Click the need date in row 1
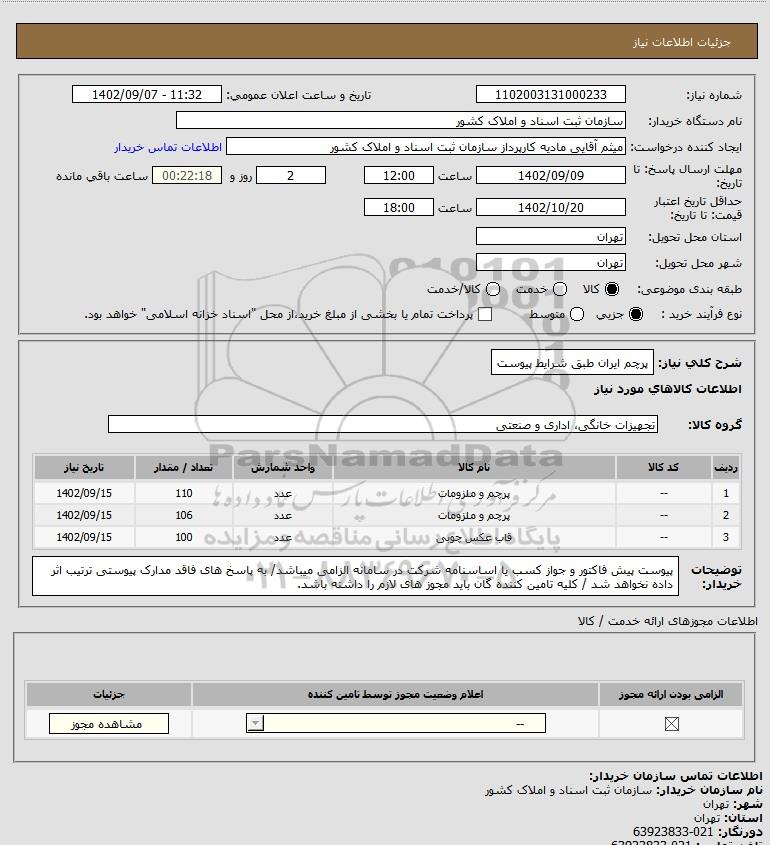 [x=84, y=493]
